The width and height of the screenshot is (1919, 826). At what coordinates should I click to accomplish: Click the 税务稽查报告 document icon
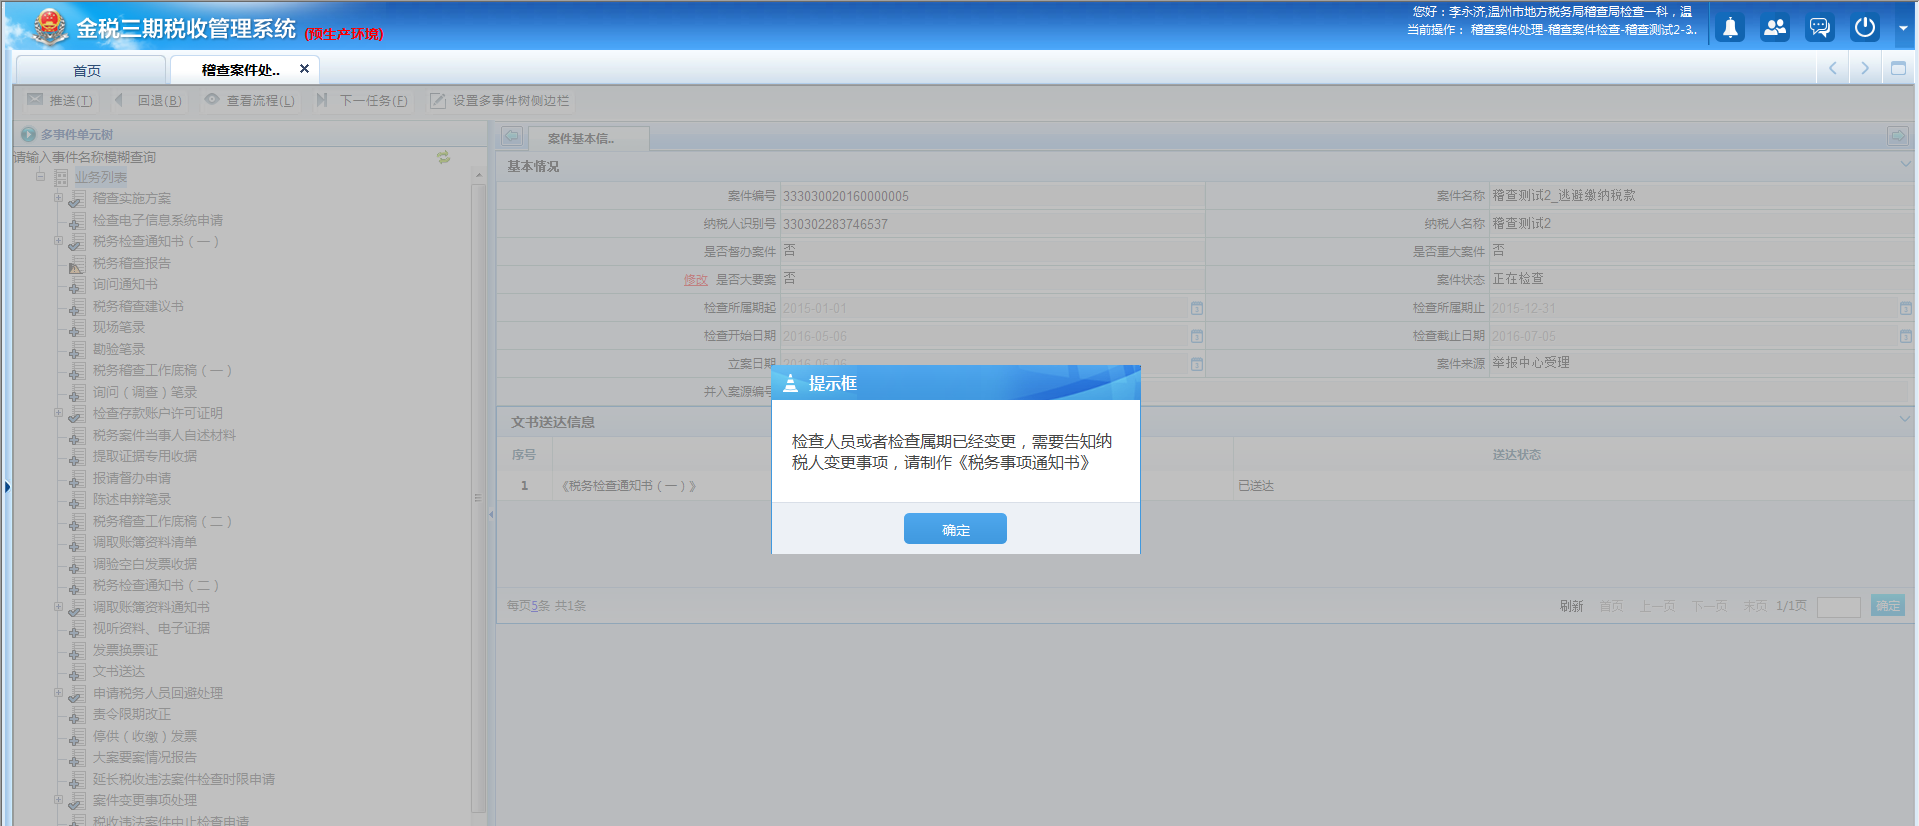[76, 264]
